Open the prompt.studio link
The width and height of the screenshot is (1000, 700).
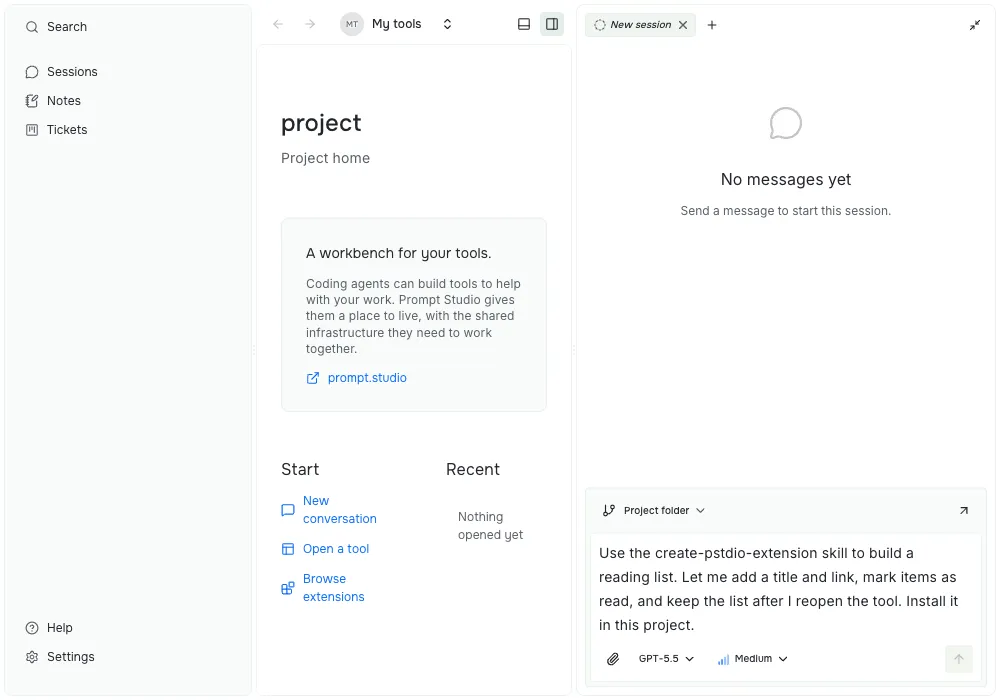click(x=367, y=378)
